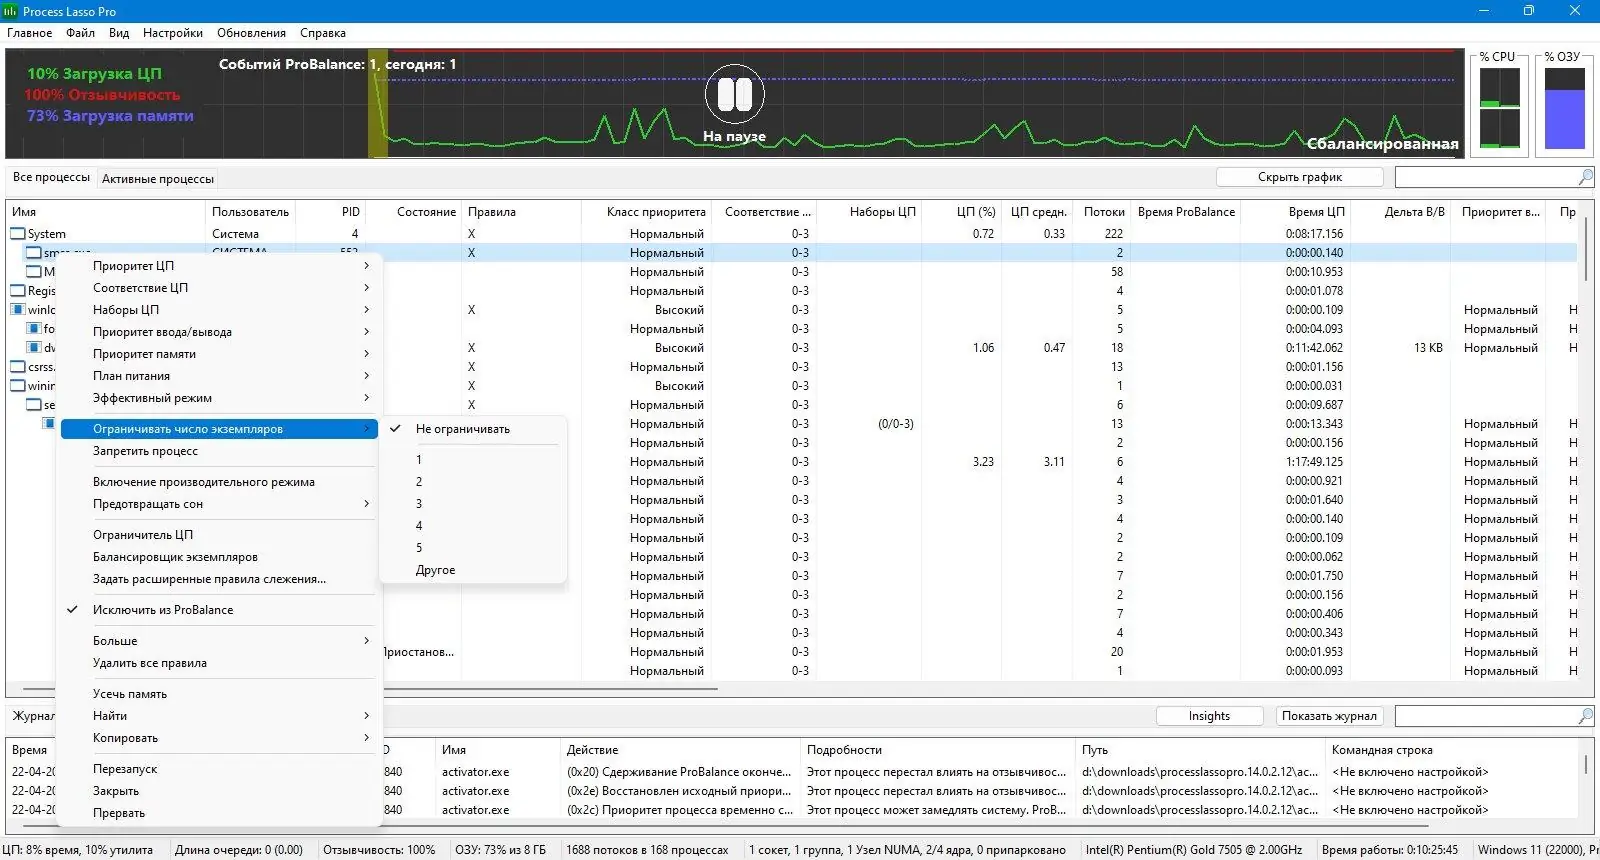Focus the process search input field
The image size is (1600, 860).
tap(1486, 177)
